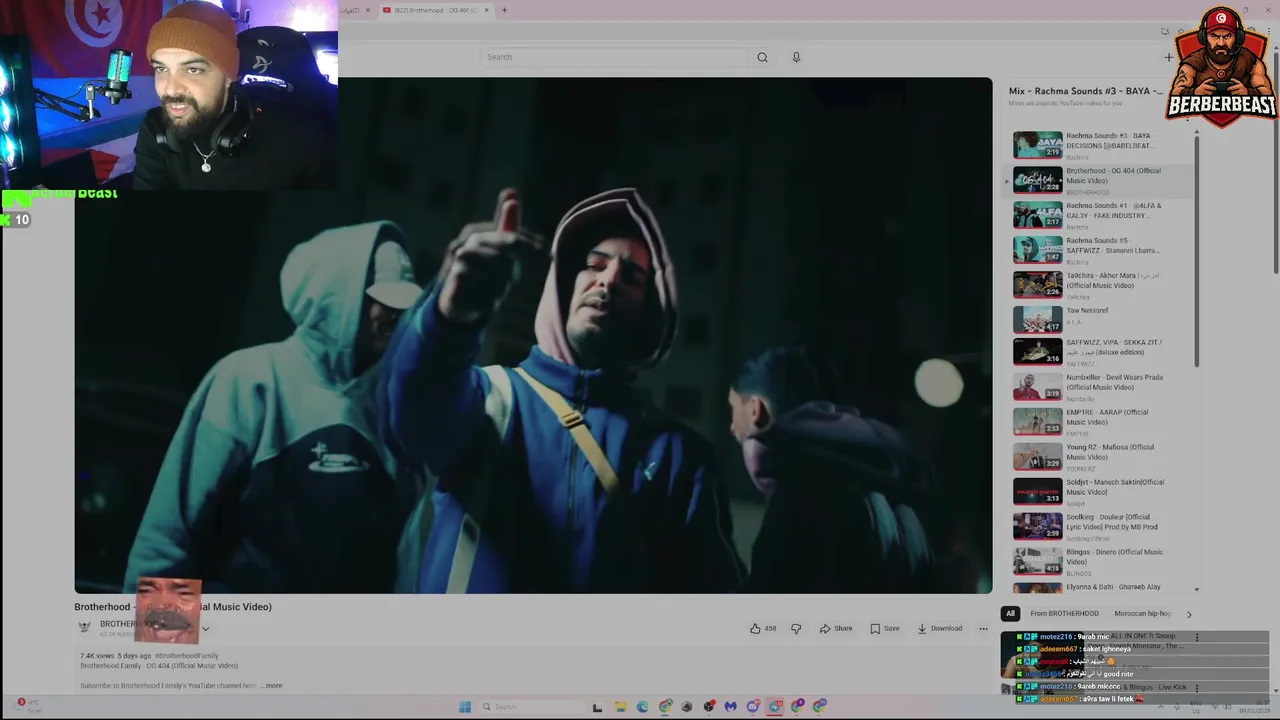Image resolution: width=1280 pixels, height=720 pixels.
Task: Expand the description with ...more
Action: click(x=272, y=686)
